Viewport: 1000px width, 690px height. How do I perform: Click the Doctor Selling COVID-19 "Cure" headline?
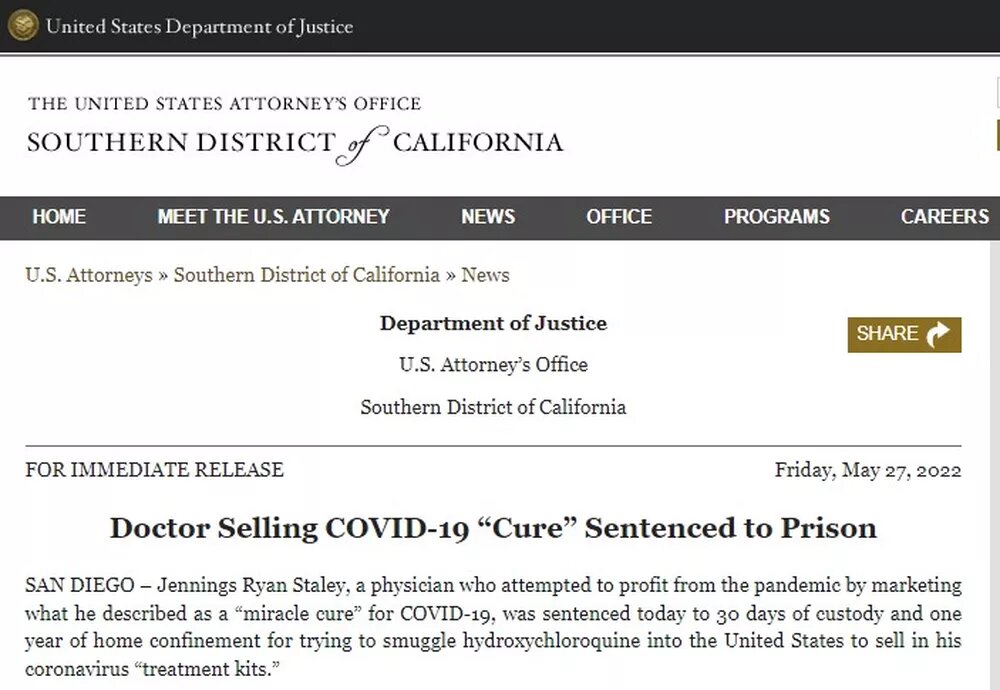tap(493, 528)
